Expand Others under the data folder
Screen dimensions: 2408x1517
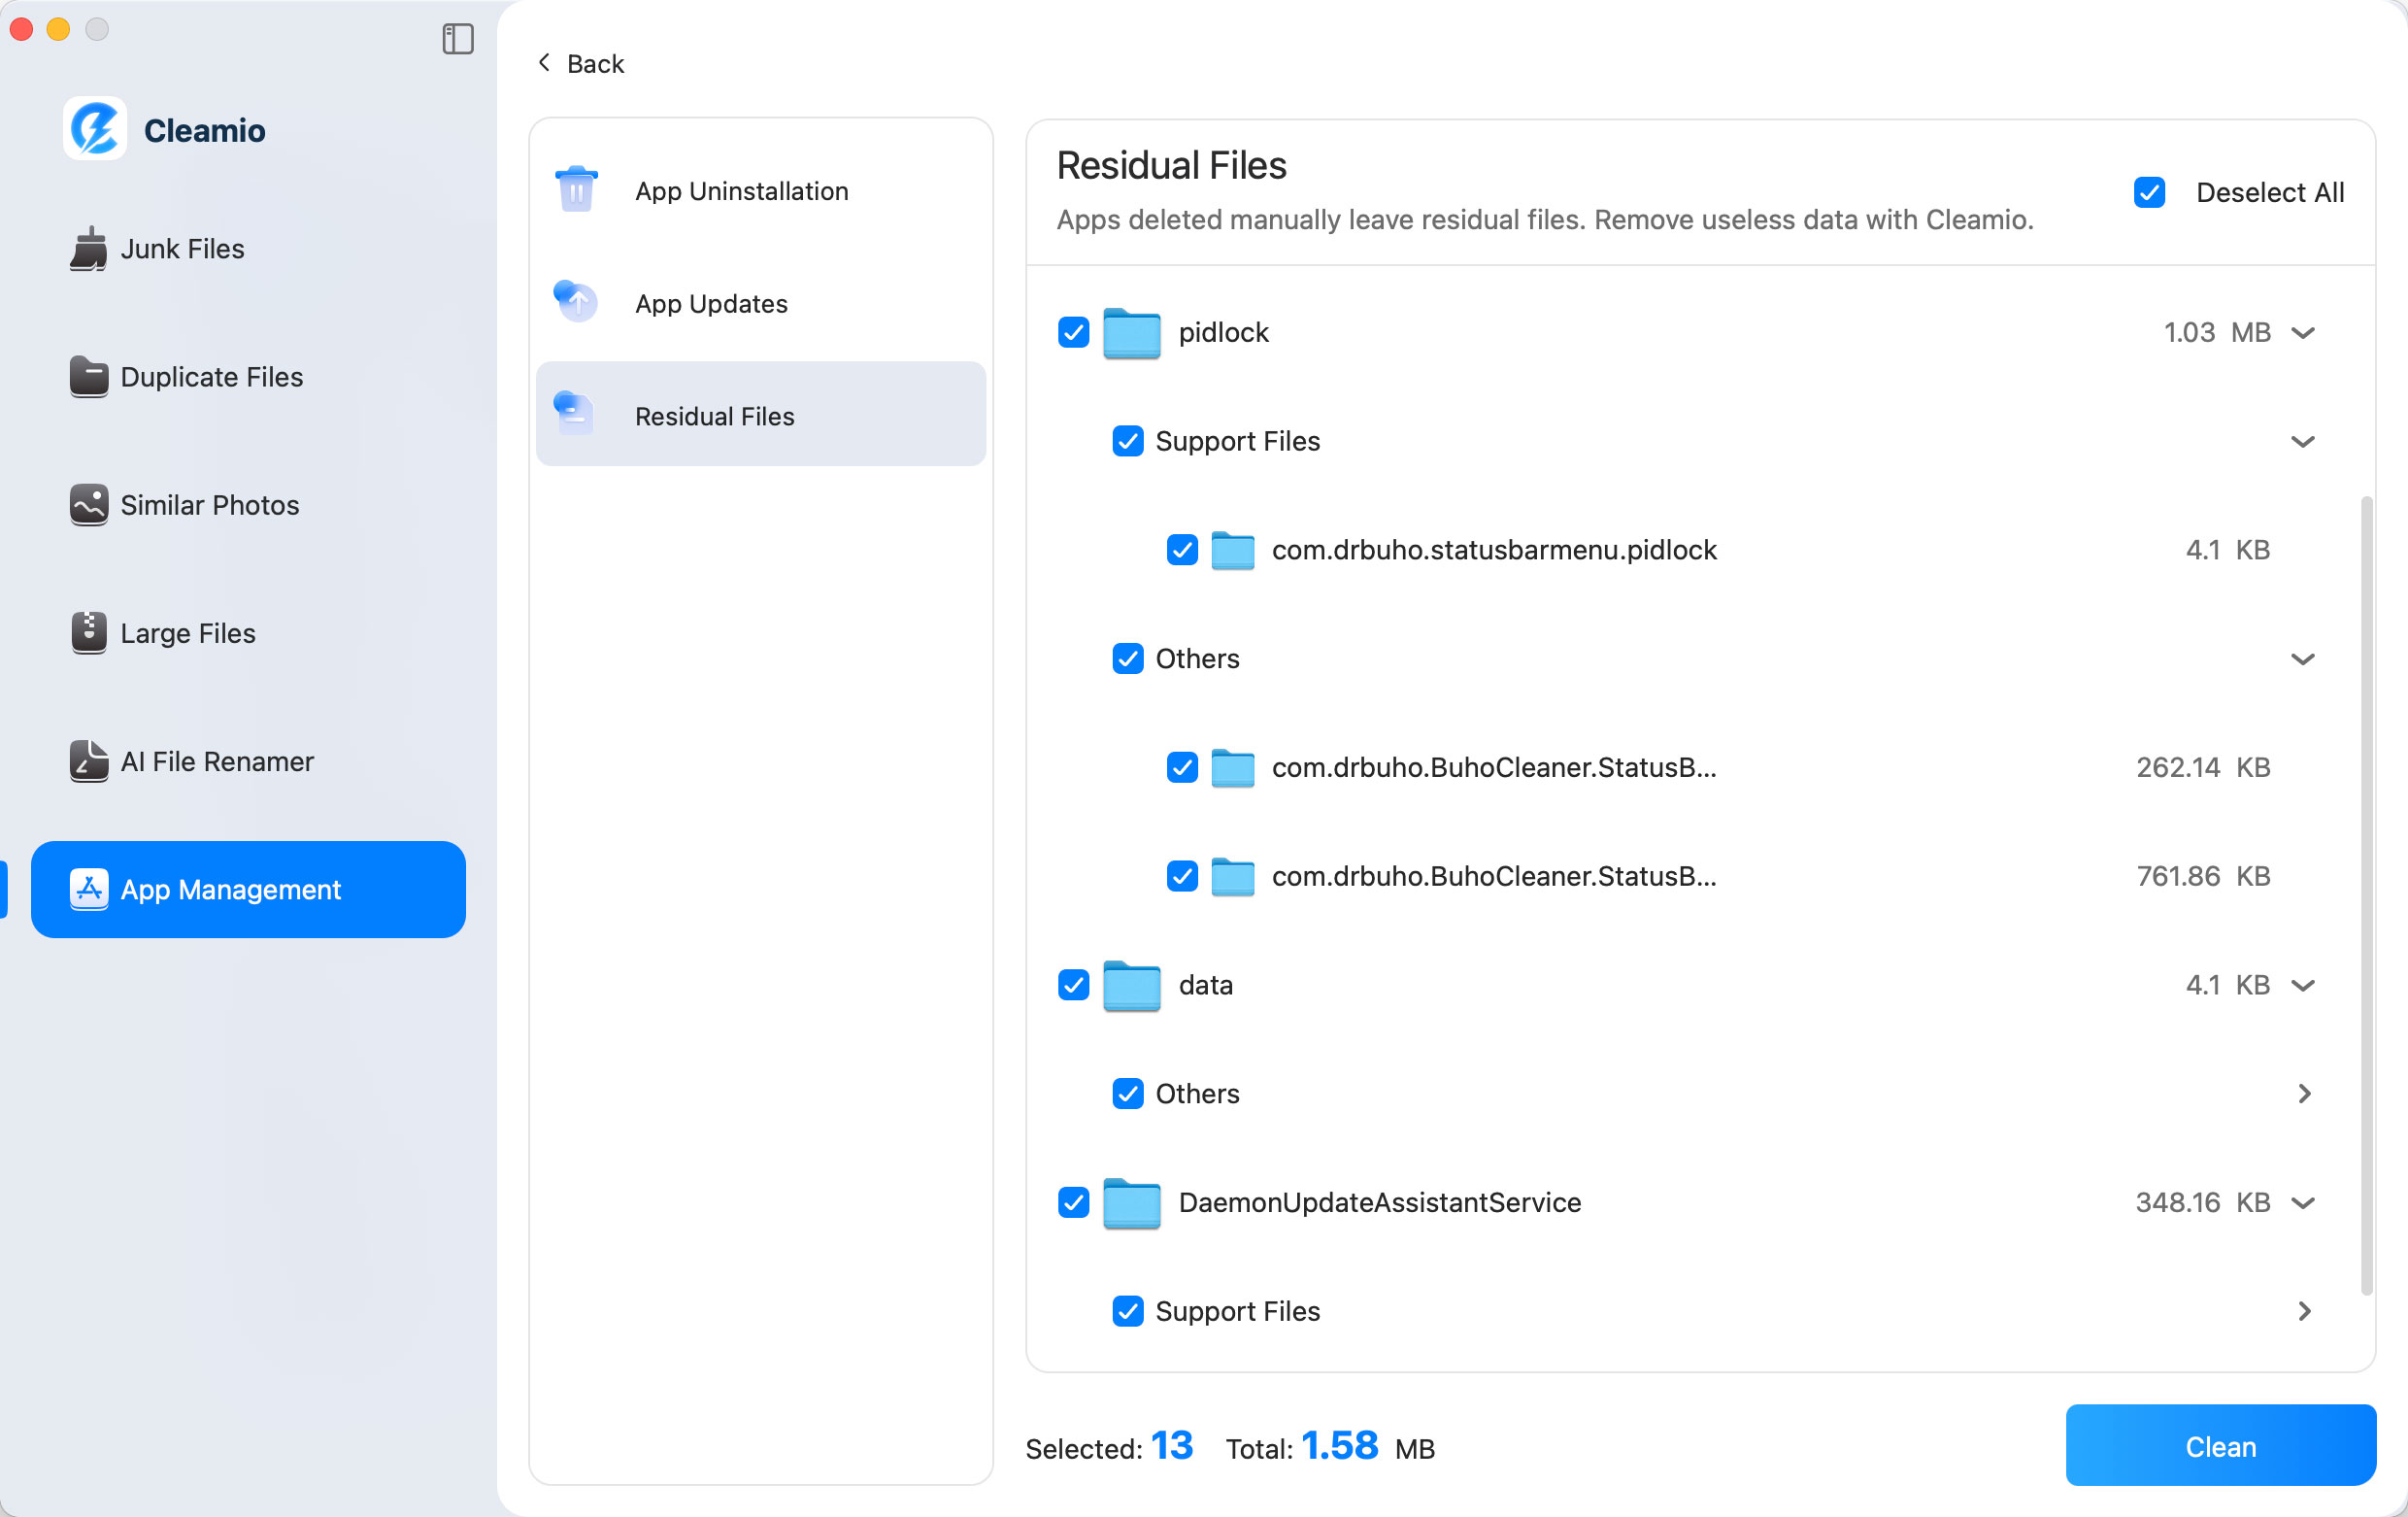(x=2305, y=1093)
